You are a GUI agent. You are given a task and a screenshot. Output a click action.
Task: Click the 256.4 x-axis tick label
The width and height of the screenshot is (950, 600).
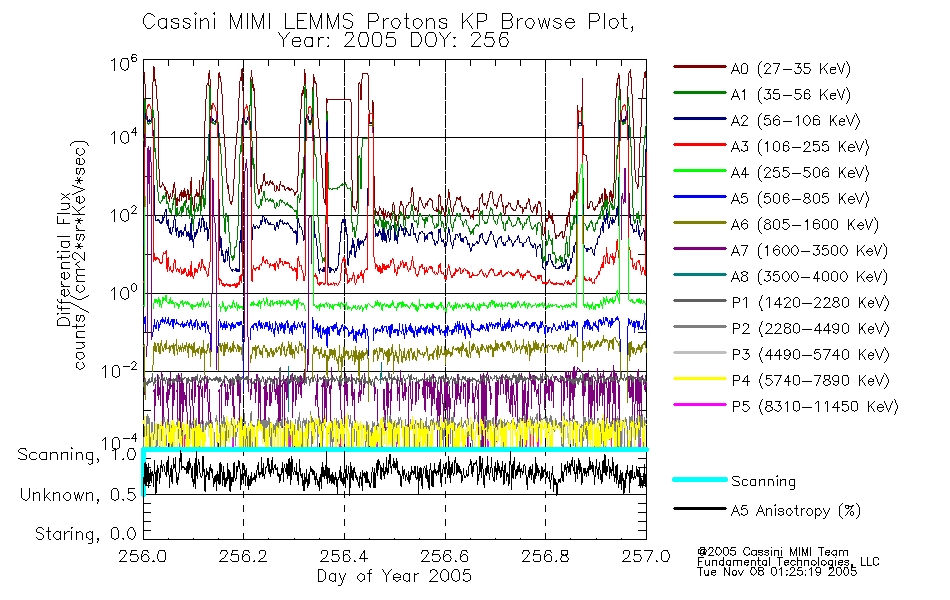tap(344, 556)
